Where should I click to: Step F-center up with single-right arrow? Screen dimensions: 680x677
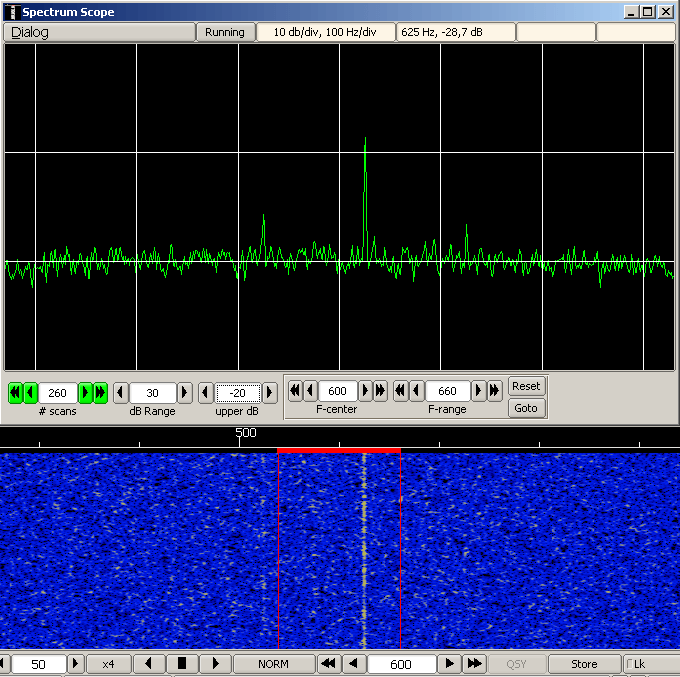(366, 391)
